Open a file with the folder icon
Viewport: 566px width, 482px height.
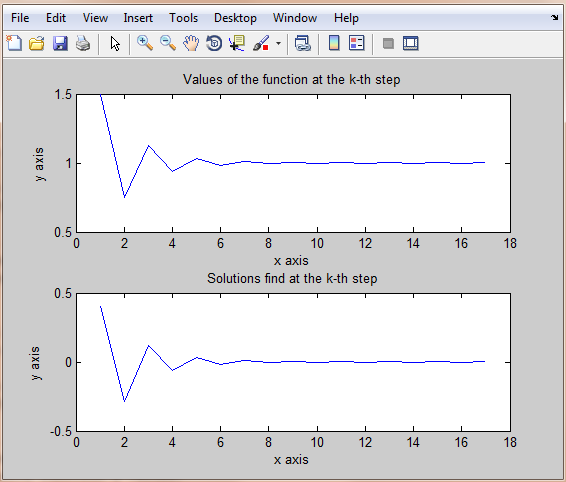(37, 43)
